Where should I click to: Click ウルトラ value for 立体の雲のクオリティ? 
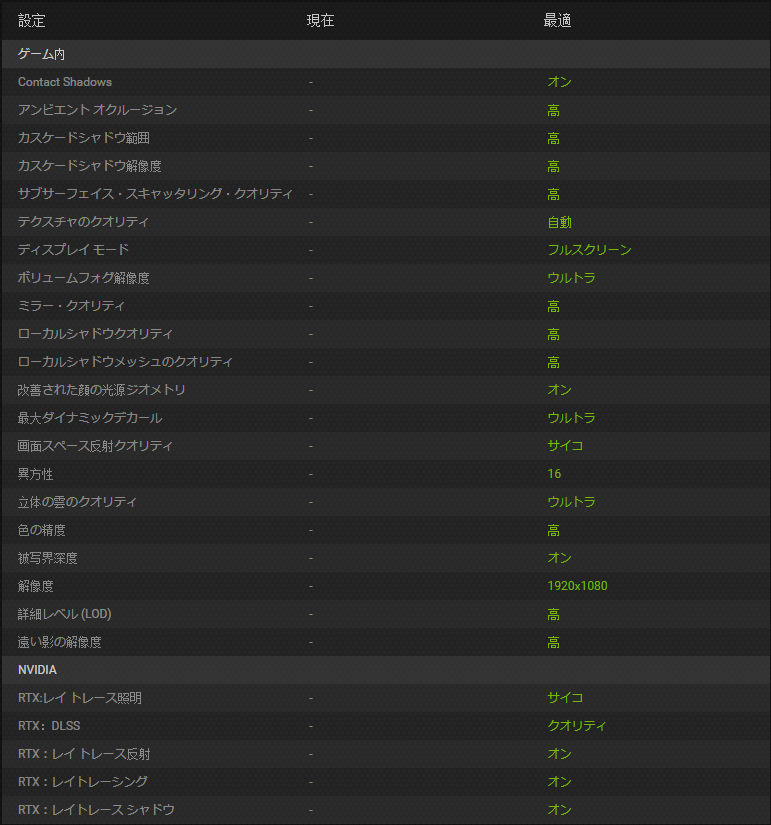pyautogui.click(x=572, y=502)
